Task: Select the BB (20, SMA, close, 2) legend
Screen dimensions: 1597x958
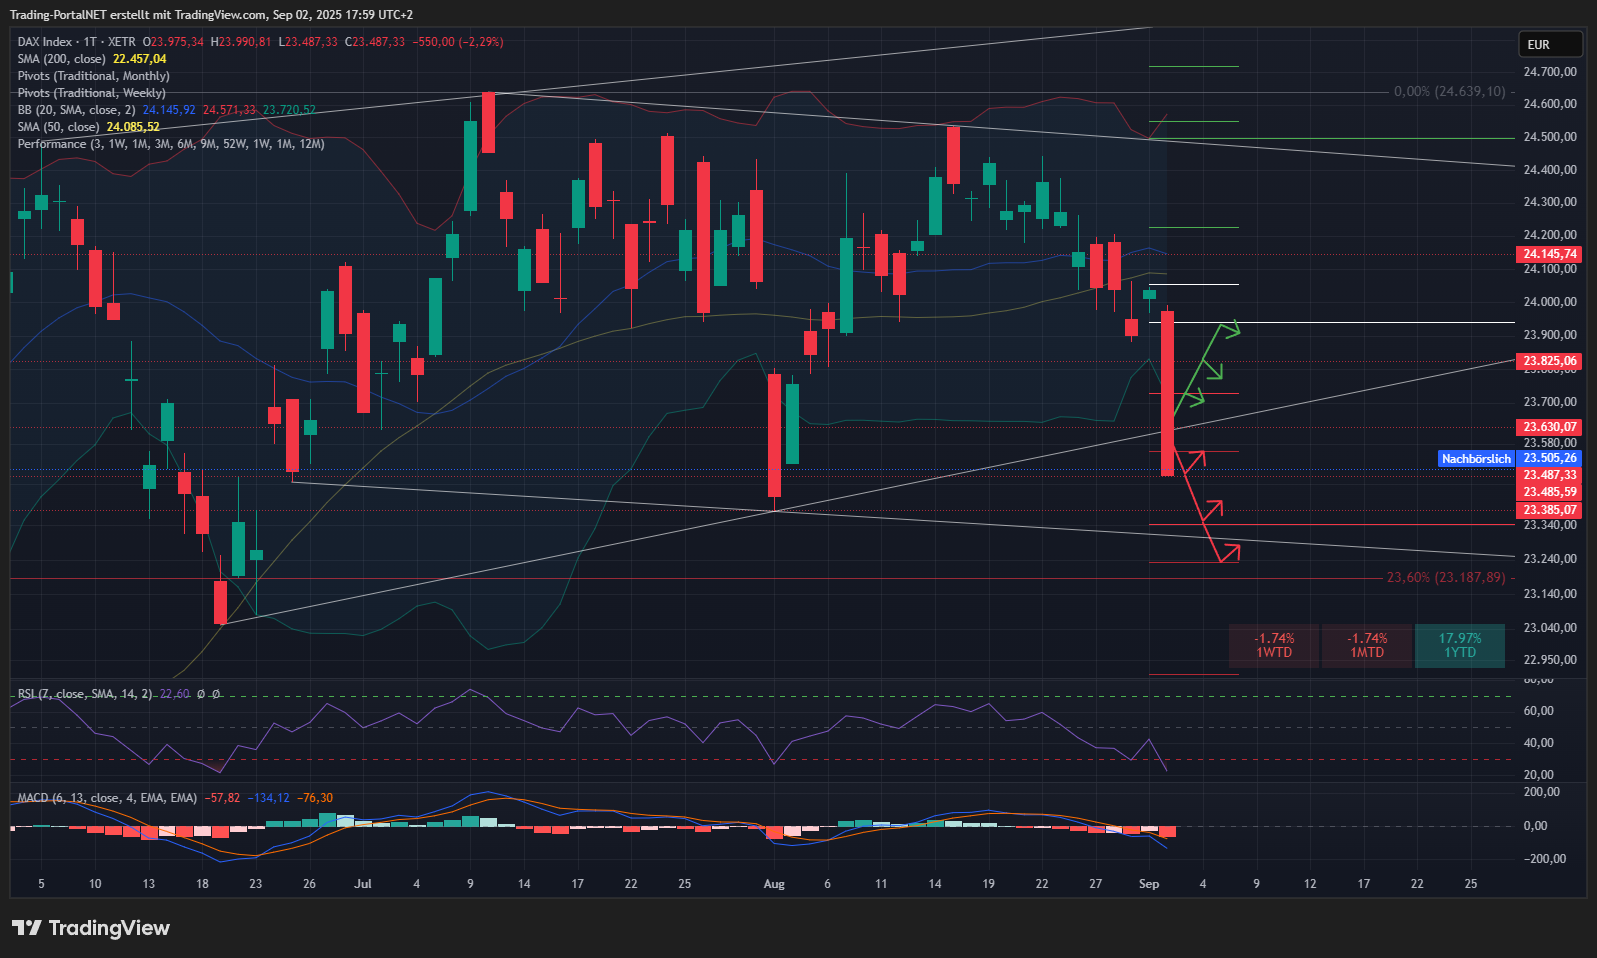Action: tap(76, 110)
